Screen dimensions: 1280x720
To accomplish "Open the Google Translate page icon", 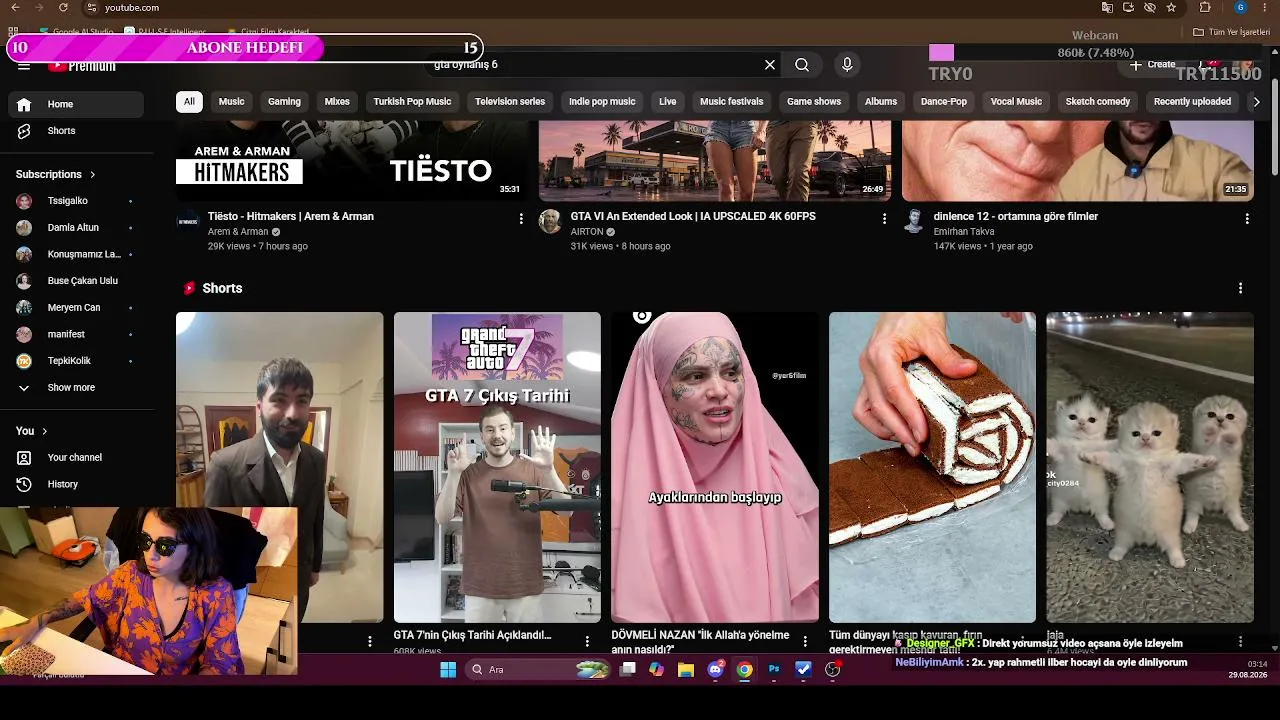I will point(1107,7).
